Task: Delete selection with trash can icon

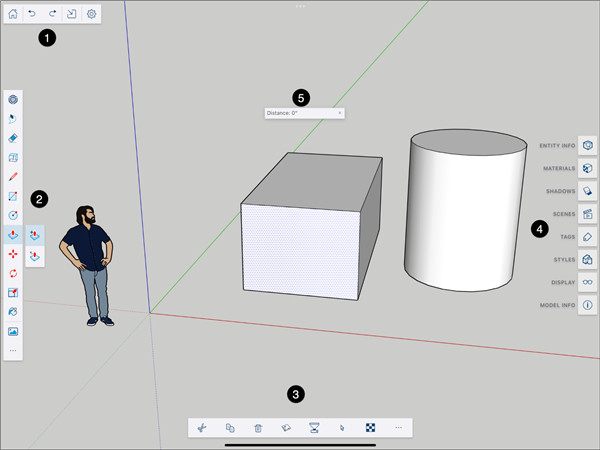Action: pyautogui.click(x=258, y=427)
